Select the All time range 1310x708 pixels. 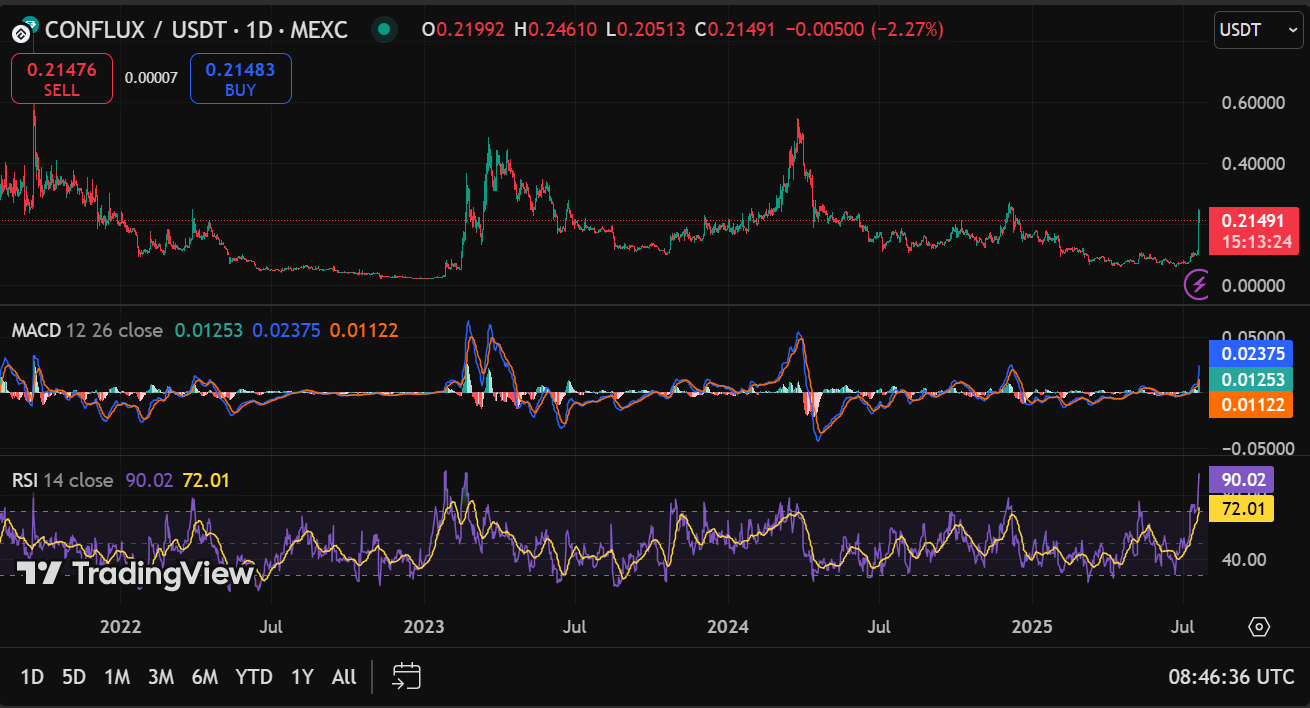point(344,677)
